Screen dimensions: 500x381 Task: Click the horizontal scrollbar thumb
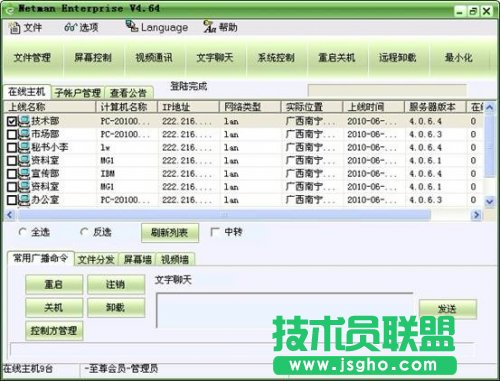tap(224, 215)
